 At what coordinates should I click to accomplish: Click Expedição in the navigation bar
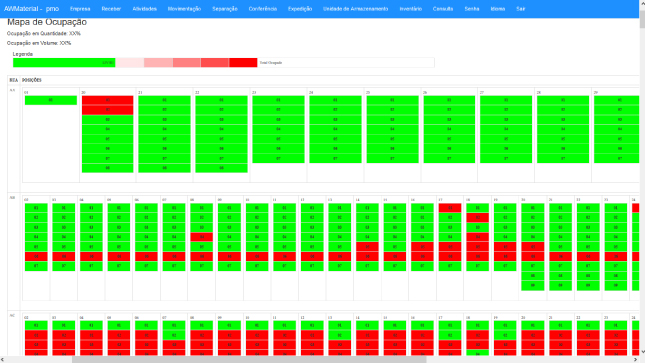click(x=300, y=9)
